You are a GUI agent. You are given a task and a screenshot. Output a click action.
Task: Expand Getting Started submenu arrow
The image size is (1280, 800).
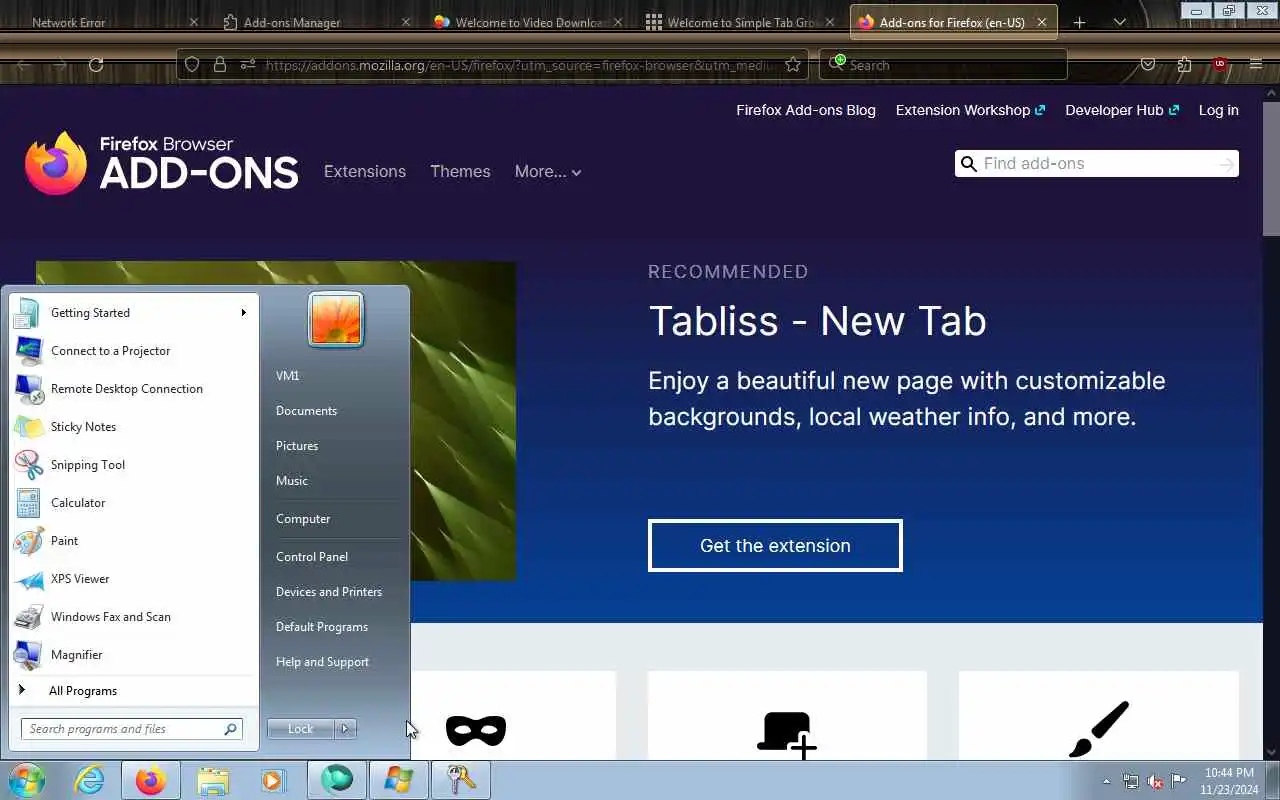[243, 313]
